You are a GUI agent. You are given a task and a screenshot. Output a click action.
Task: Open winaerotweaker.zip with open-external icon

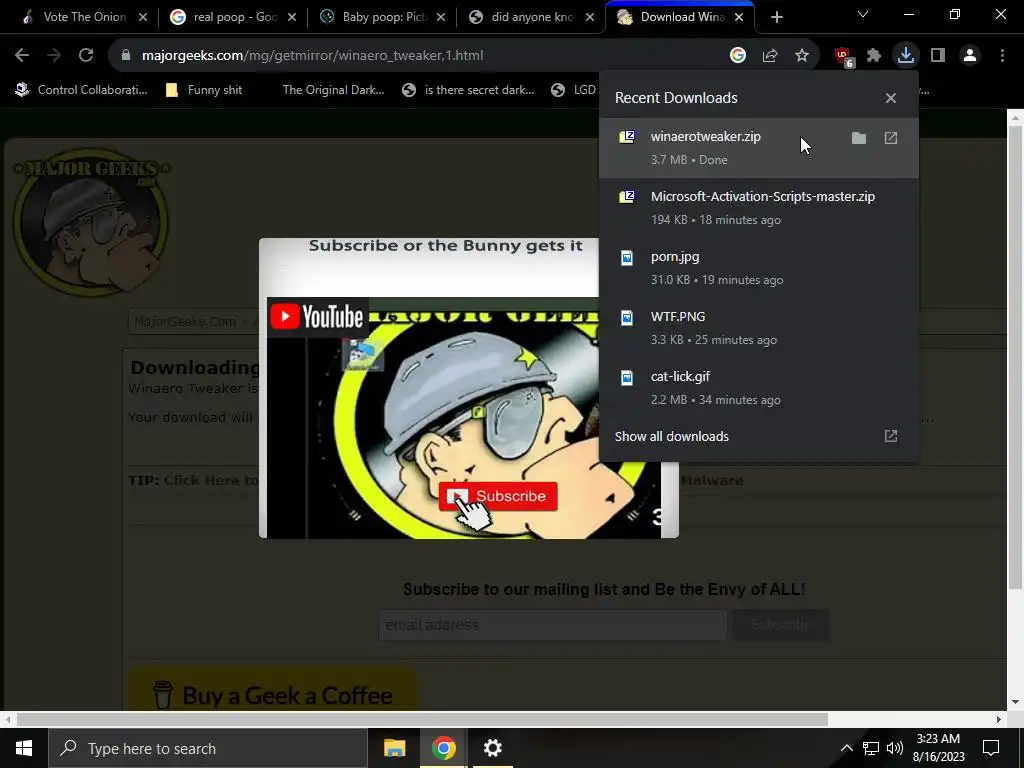(891, 138)
